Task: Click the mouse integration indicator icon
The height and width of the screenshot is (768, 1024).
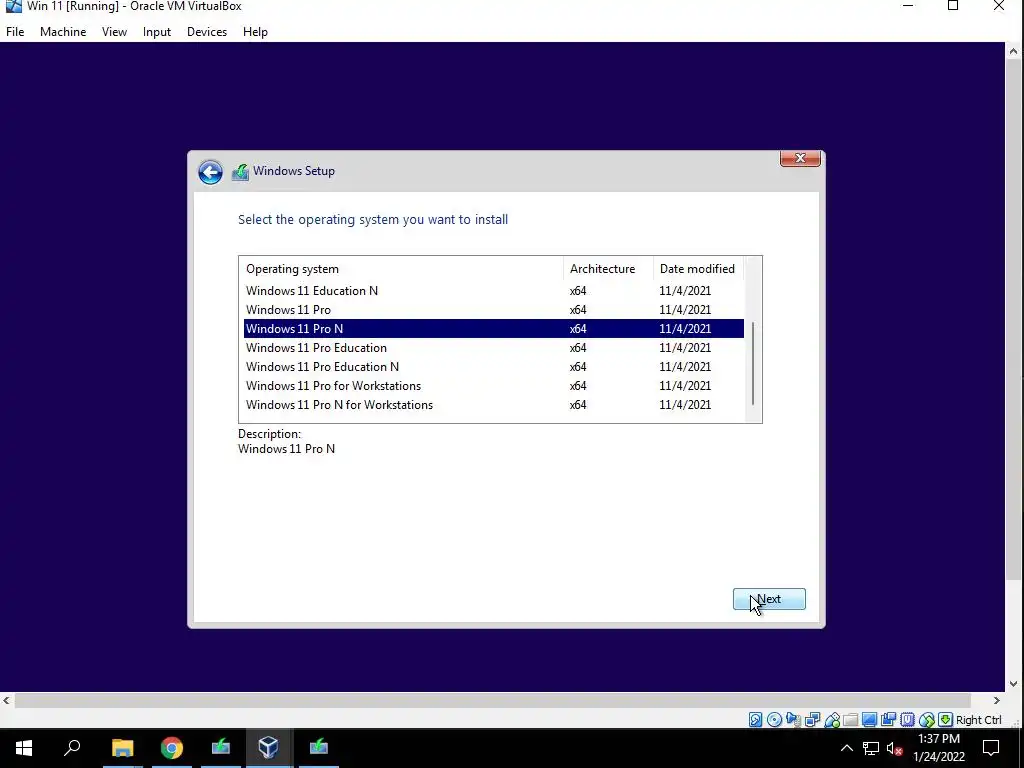Action: point(927,720)
